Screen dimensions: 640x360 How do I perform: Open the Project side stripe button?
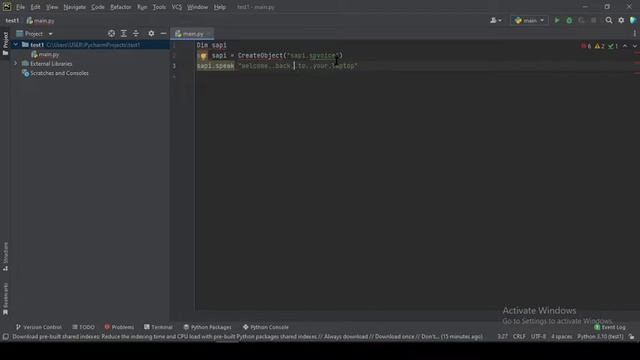5,43
